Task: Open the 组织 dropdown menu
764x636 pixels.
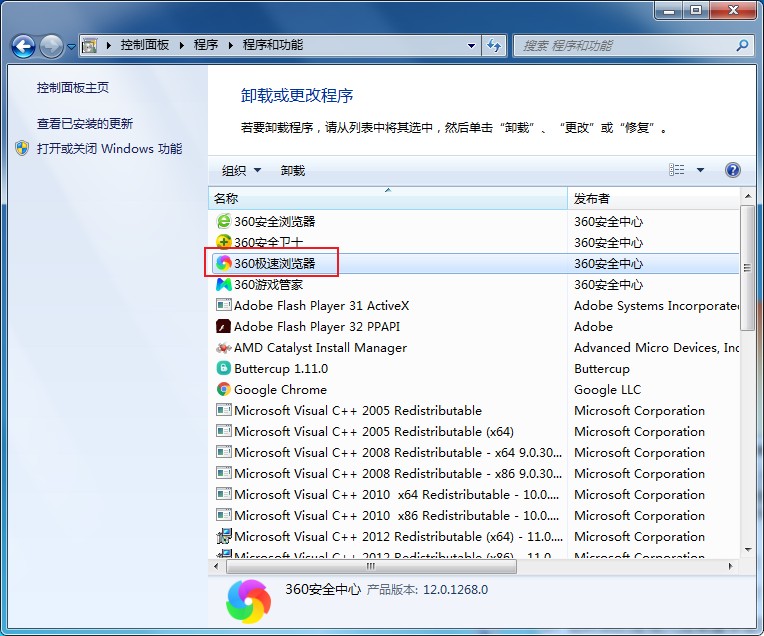Action: click(x=241, y=170)
